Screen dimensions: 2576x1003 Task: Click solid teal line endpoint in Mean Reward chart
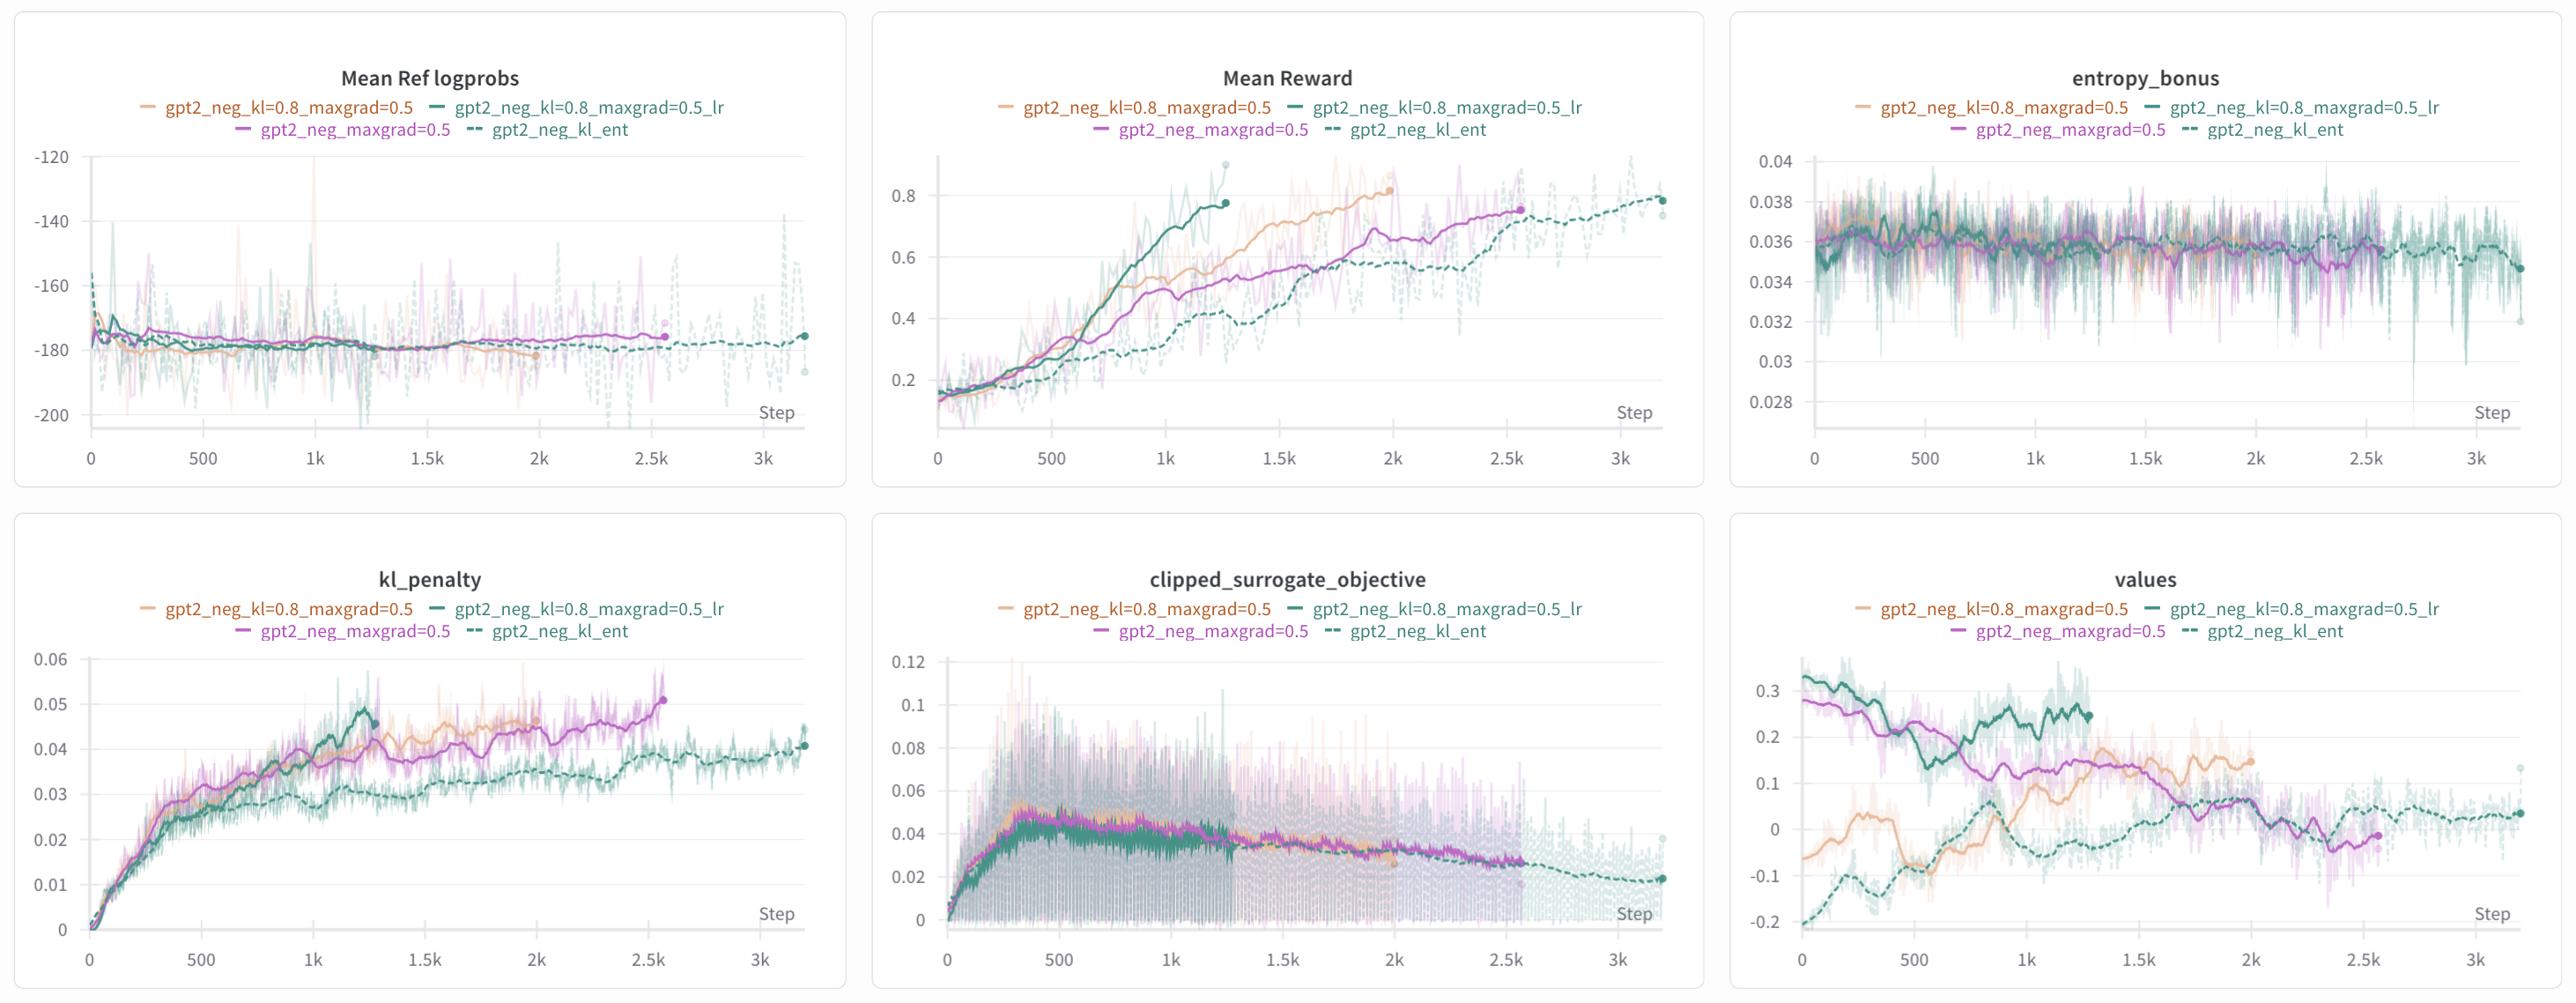click(x=1226, y=203)
